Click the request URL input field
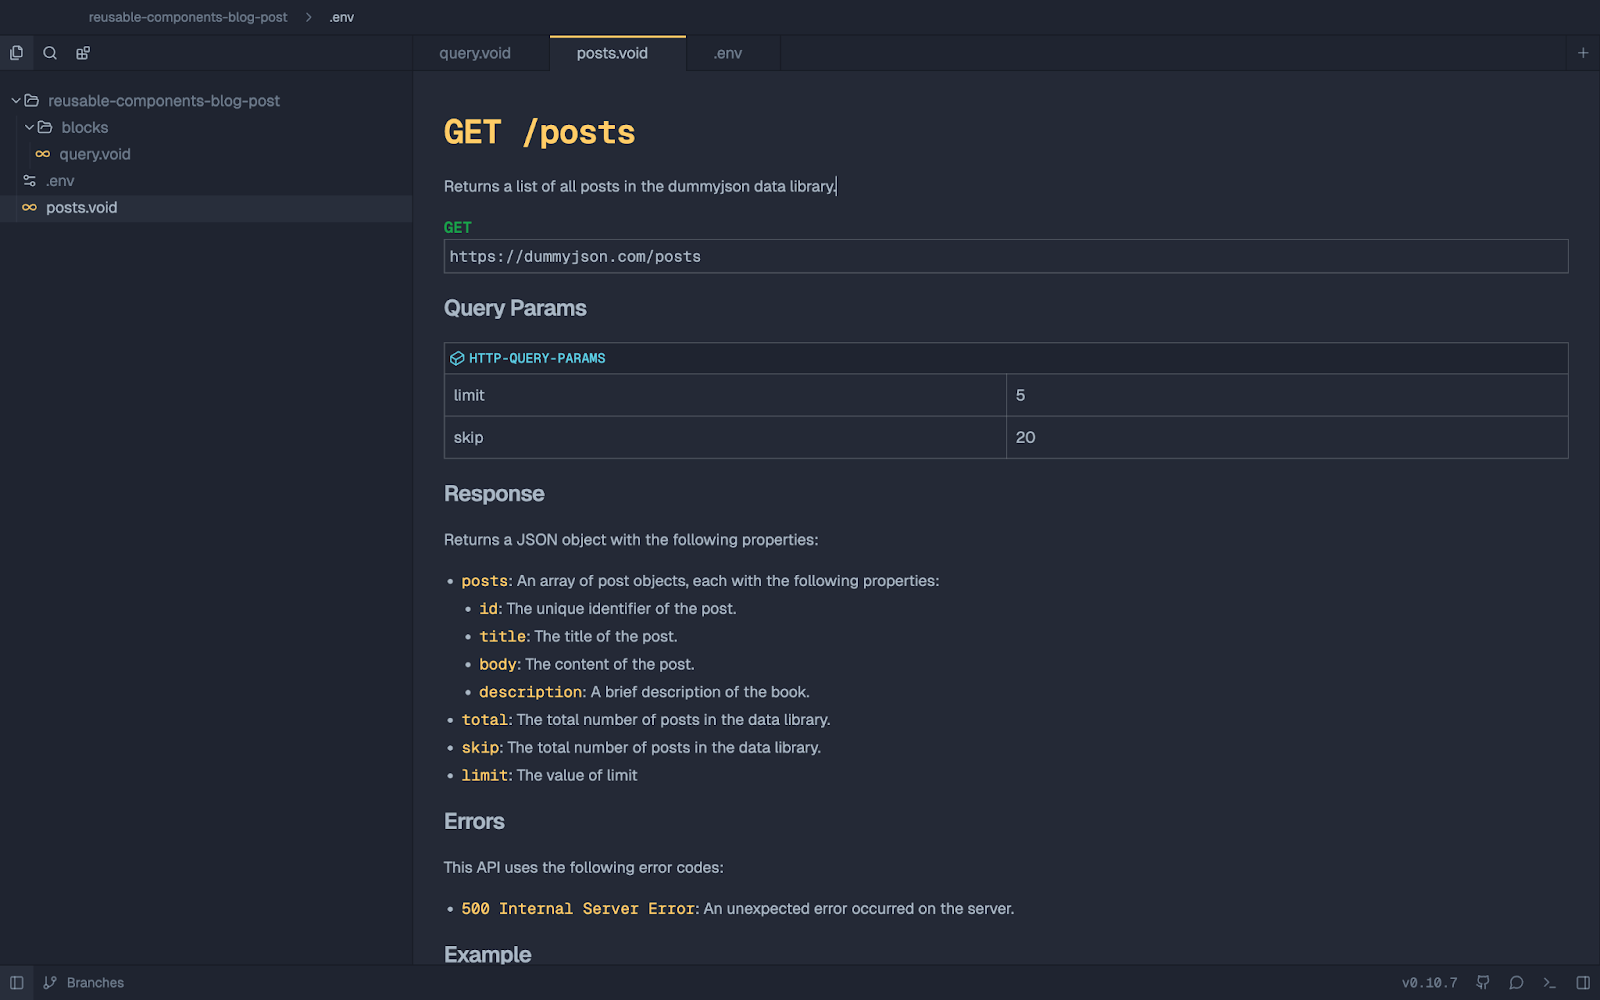The height and width of the screenshot is (1000, 1600). pyautogui.click(x=1005, y=257)
